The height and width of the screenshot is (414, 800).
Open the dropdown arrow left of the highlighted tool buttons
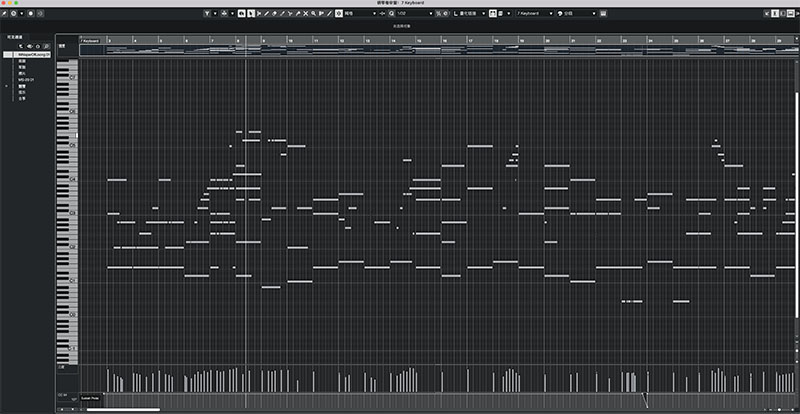pyautogui.click(x=233, y=13)
